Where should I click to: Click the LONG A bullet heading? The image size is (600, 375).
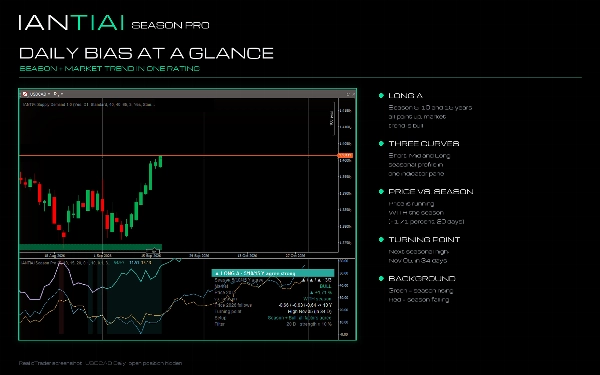(x=406, y=96)
